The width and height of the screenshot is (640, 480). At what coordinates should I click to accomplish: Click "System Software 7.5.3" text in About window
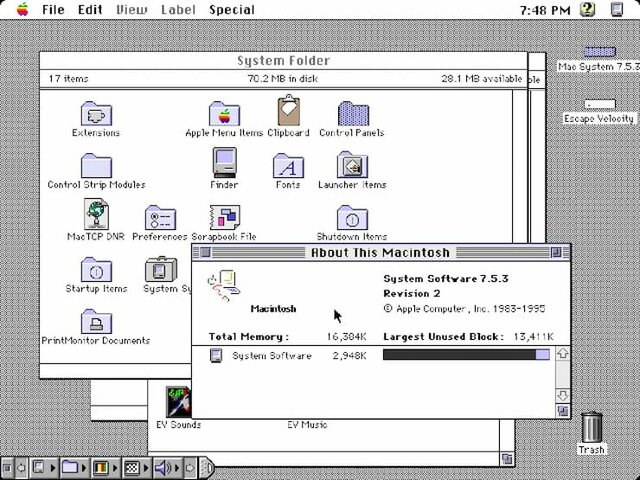click(x=446, y=279)
